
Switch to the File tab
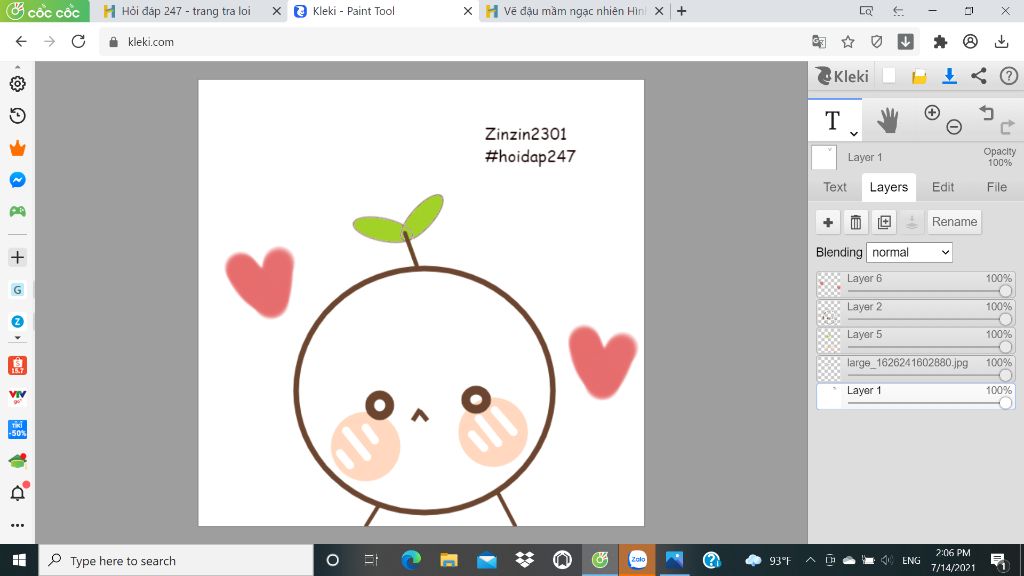(x=997, y=187)
